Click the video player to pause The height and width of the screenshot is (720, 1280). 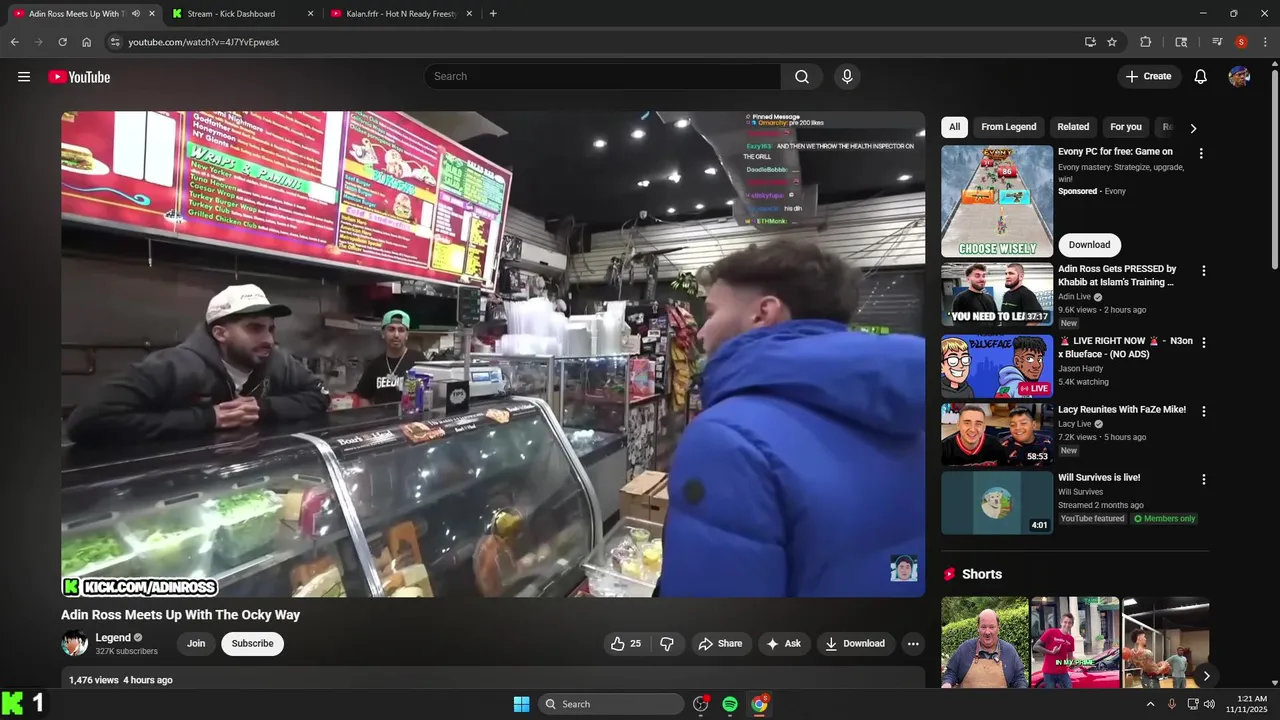(x=493, y=354)
